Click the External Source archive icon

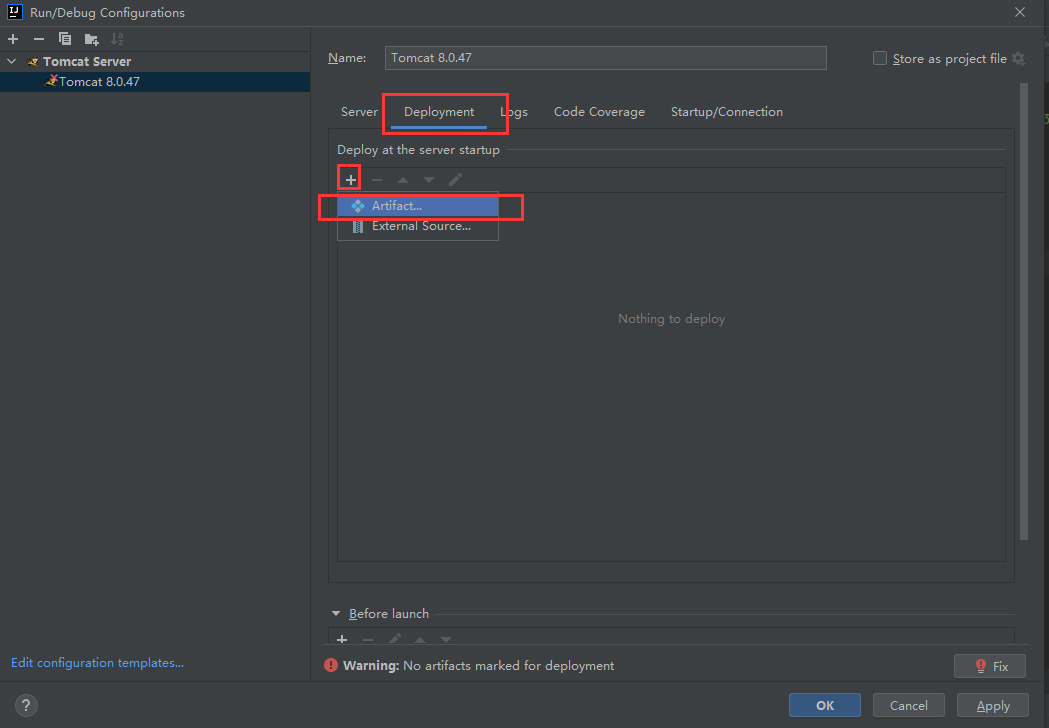pyautogui.click(x=358, y=226)
